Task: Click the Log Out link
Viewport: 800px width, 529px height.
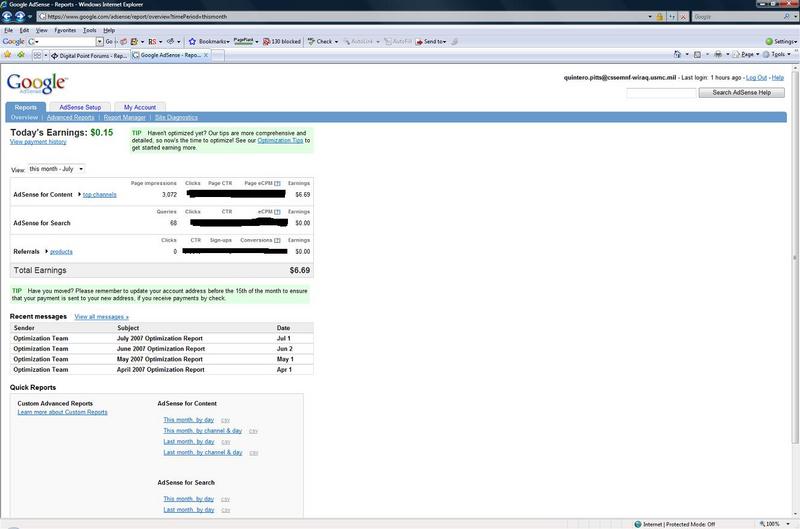Action: point(756,78)
